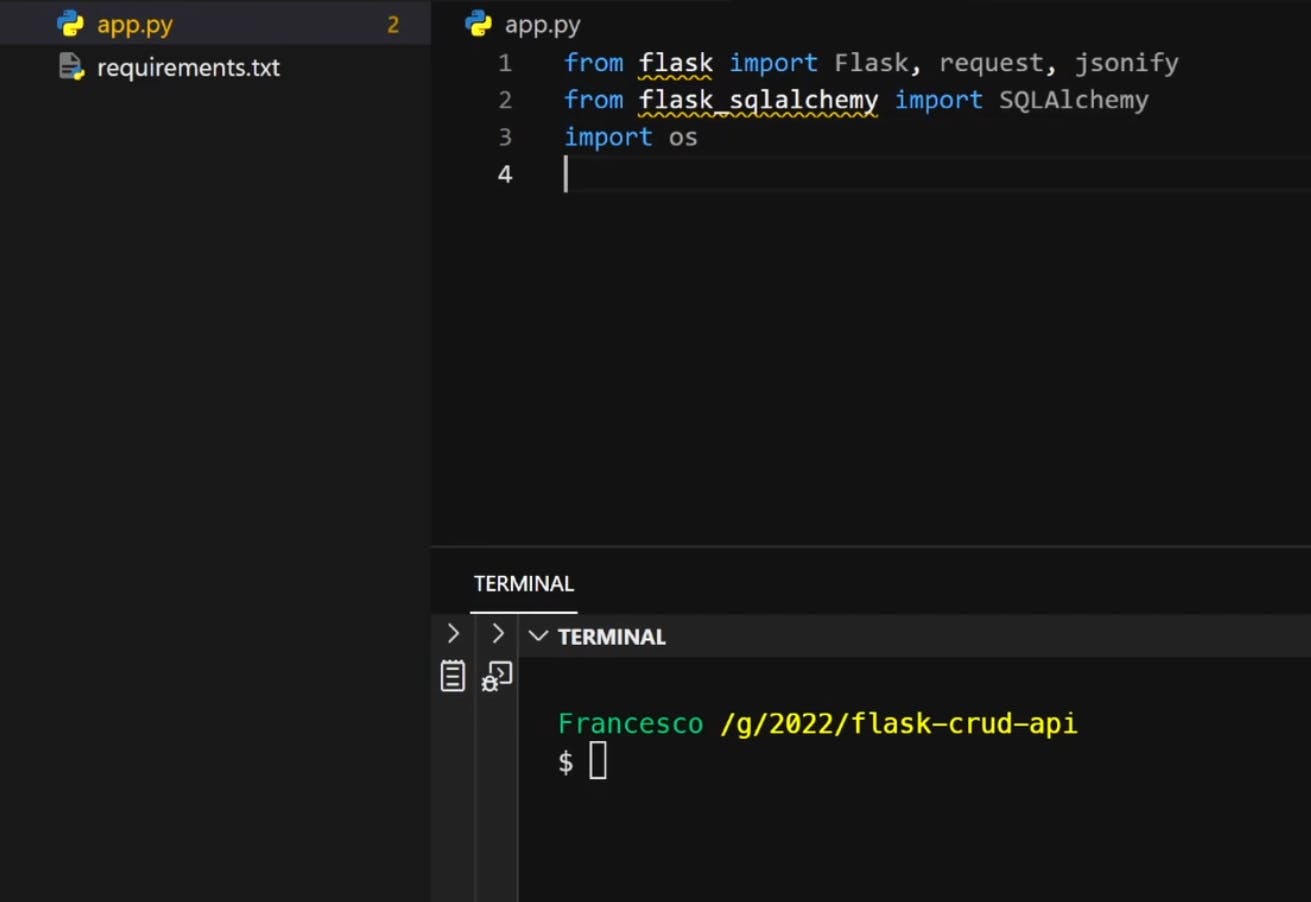The image size is (1311, 902).
Task: Click SQLAlchemy on line 2
Action: pos(1074,100)
